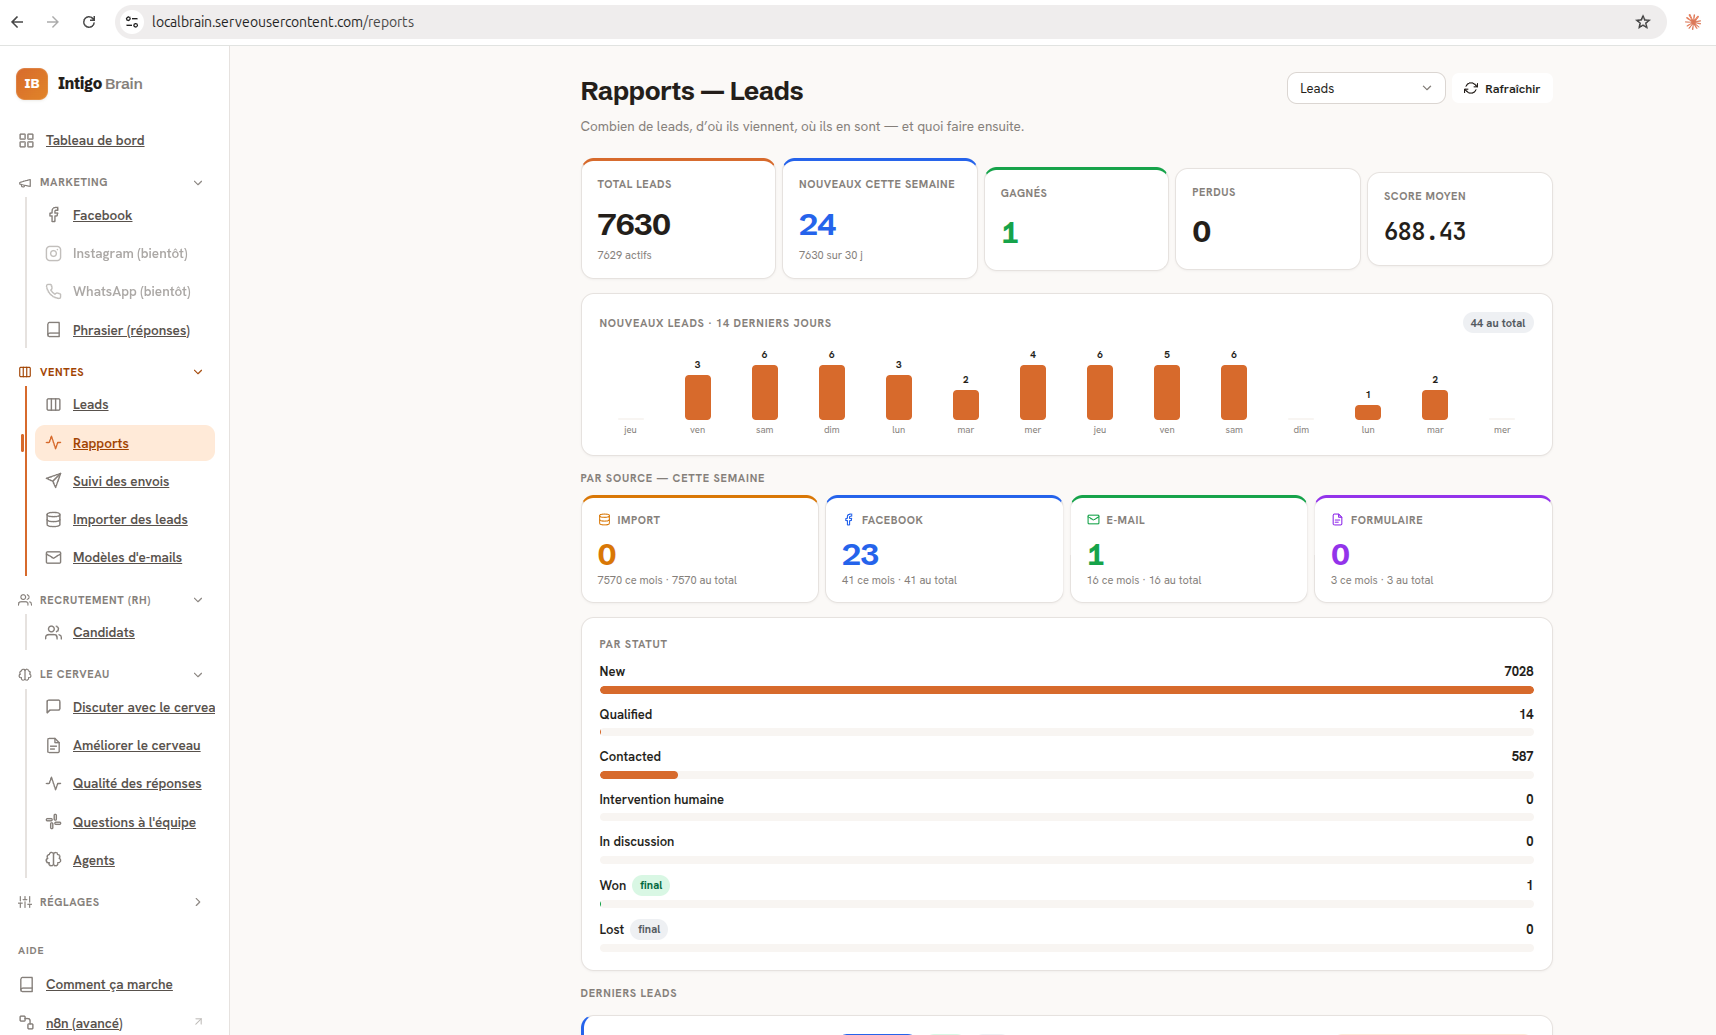Click the 'final' badge next to Lost

(x=649, y=930)
